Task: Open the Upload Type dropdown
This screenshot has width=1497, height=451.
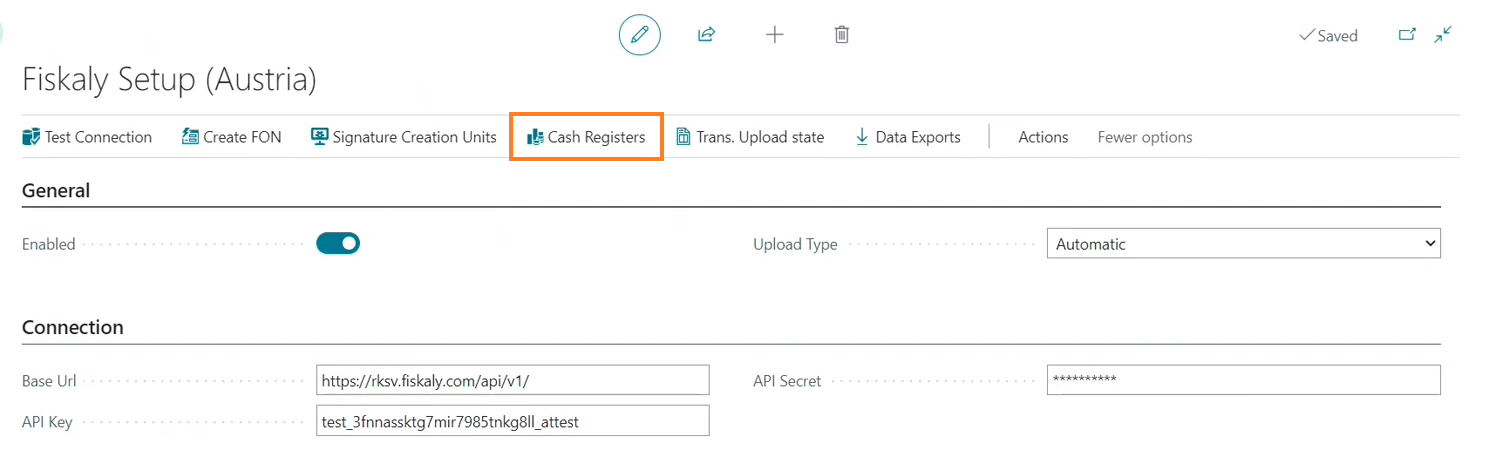Action: pos(1243,243)
